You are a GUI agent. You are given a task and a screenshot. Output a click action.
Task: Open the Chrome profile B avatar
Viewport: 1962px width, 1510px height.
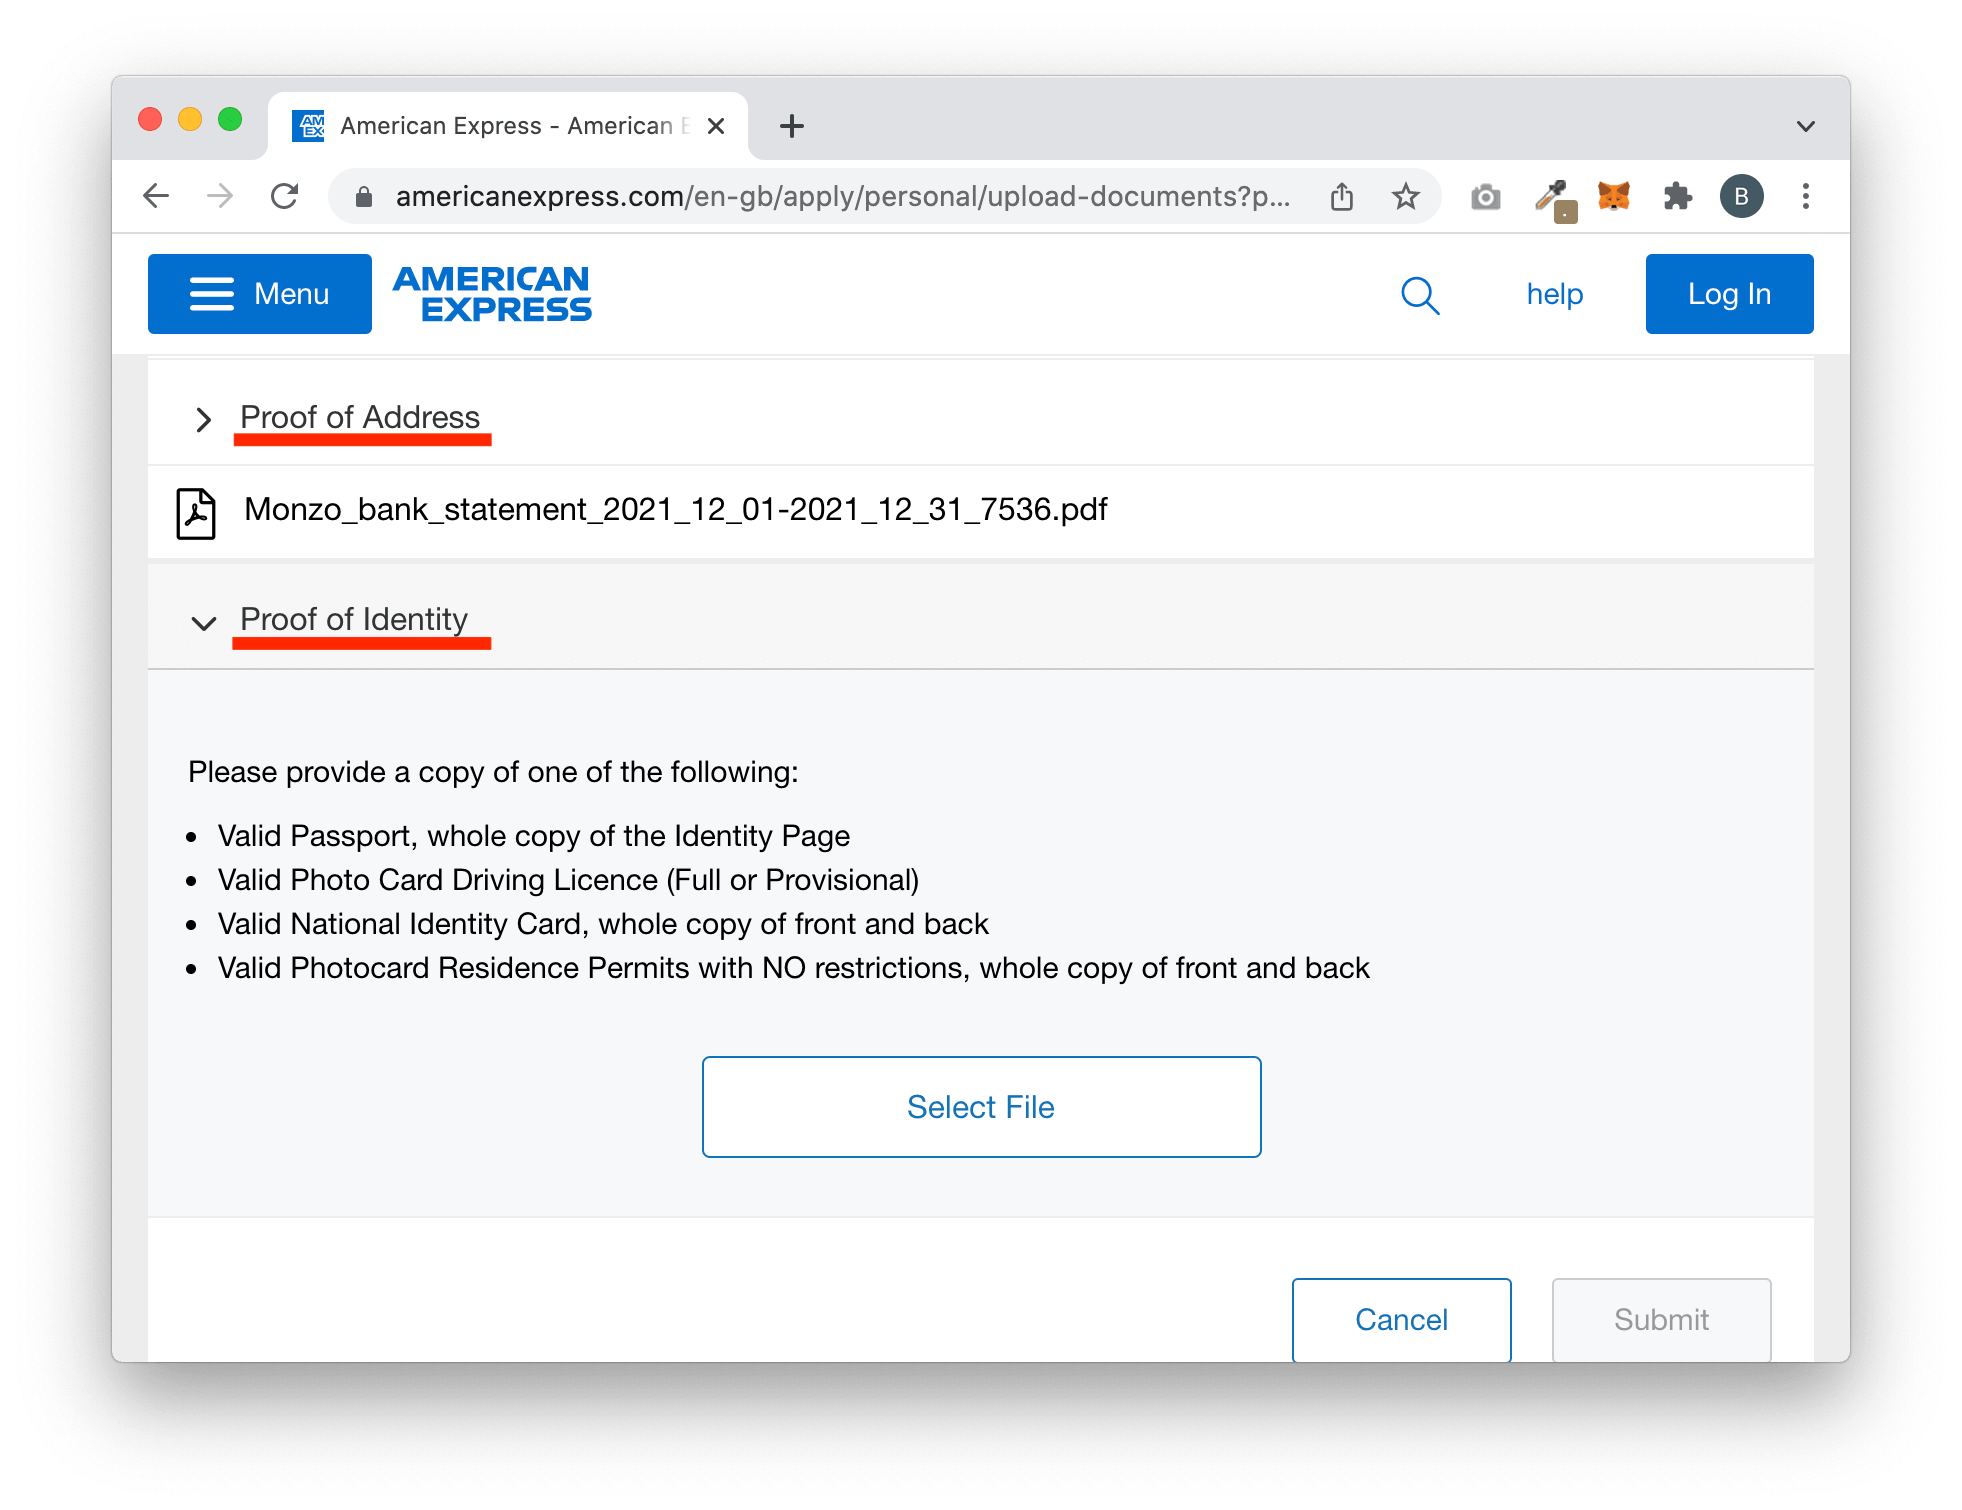pos(1741,196)
